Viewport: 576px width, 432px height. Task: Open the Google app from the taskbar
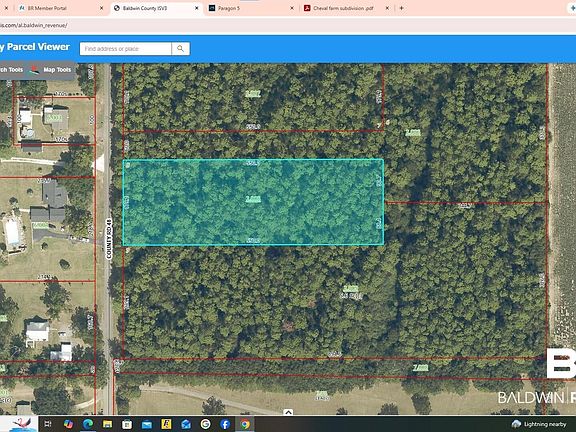point(205,424)
